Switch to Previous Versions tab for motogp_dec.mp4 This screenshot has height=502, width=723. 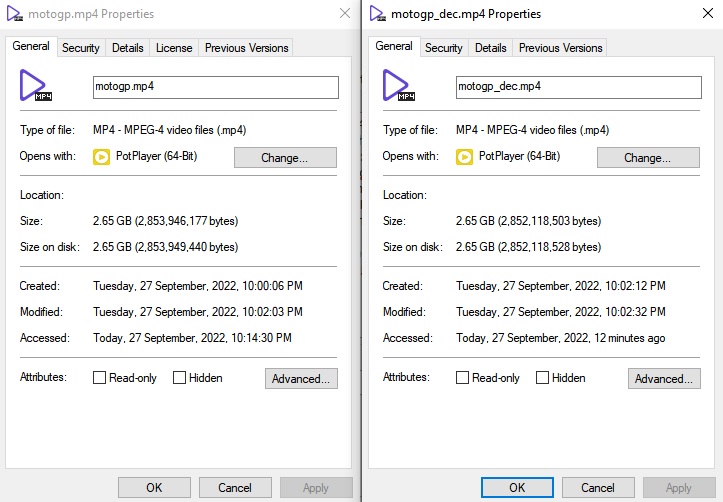[559, 48]
